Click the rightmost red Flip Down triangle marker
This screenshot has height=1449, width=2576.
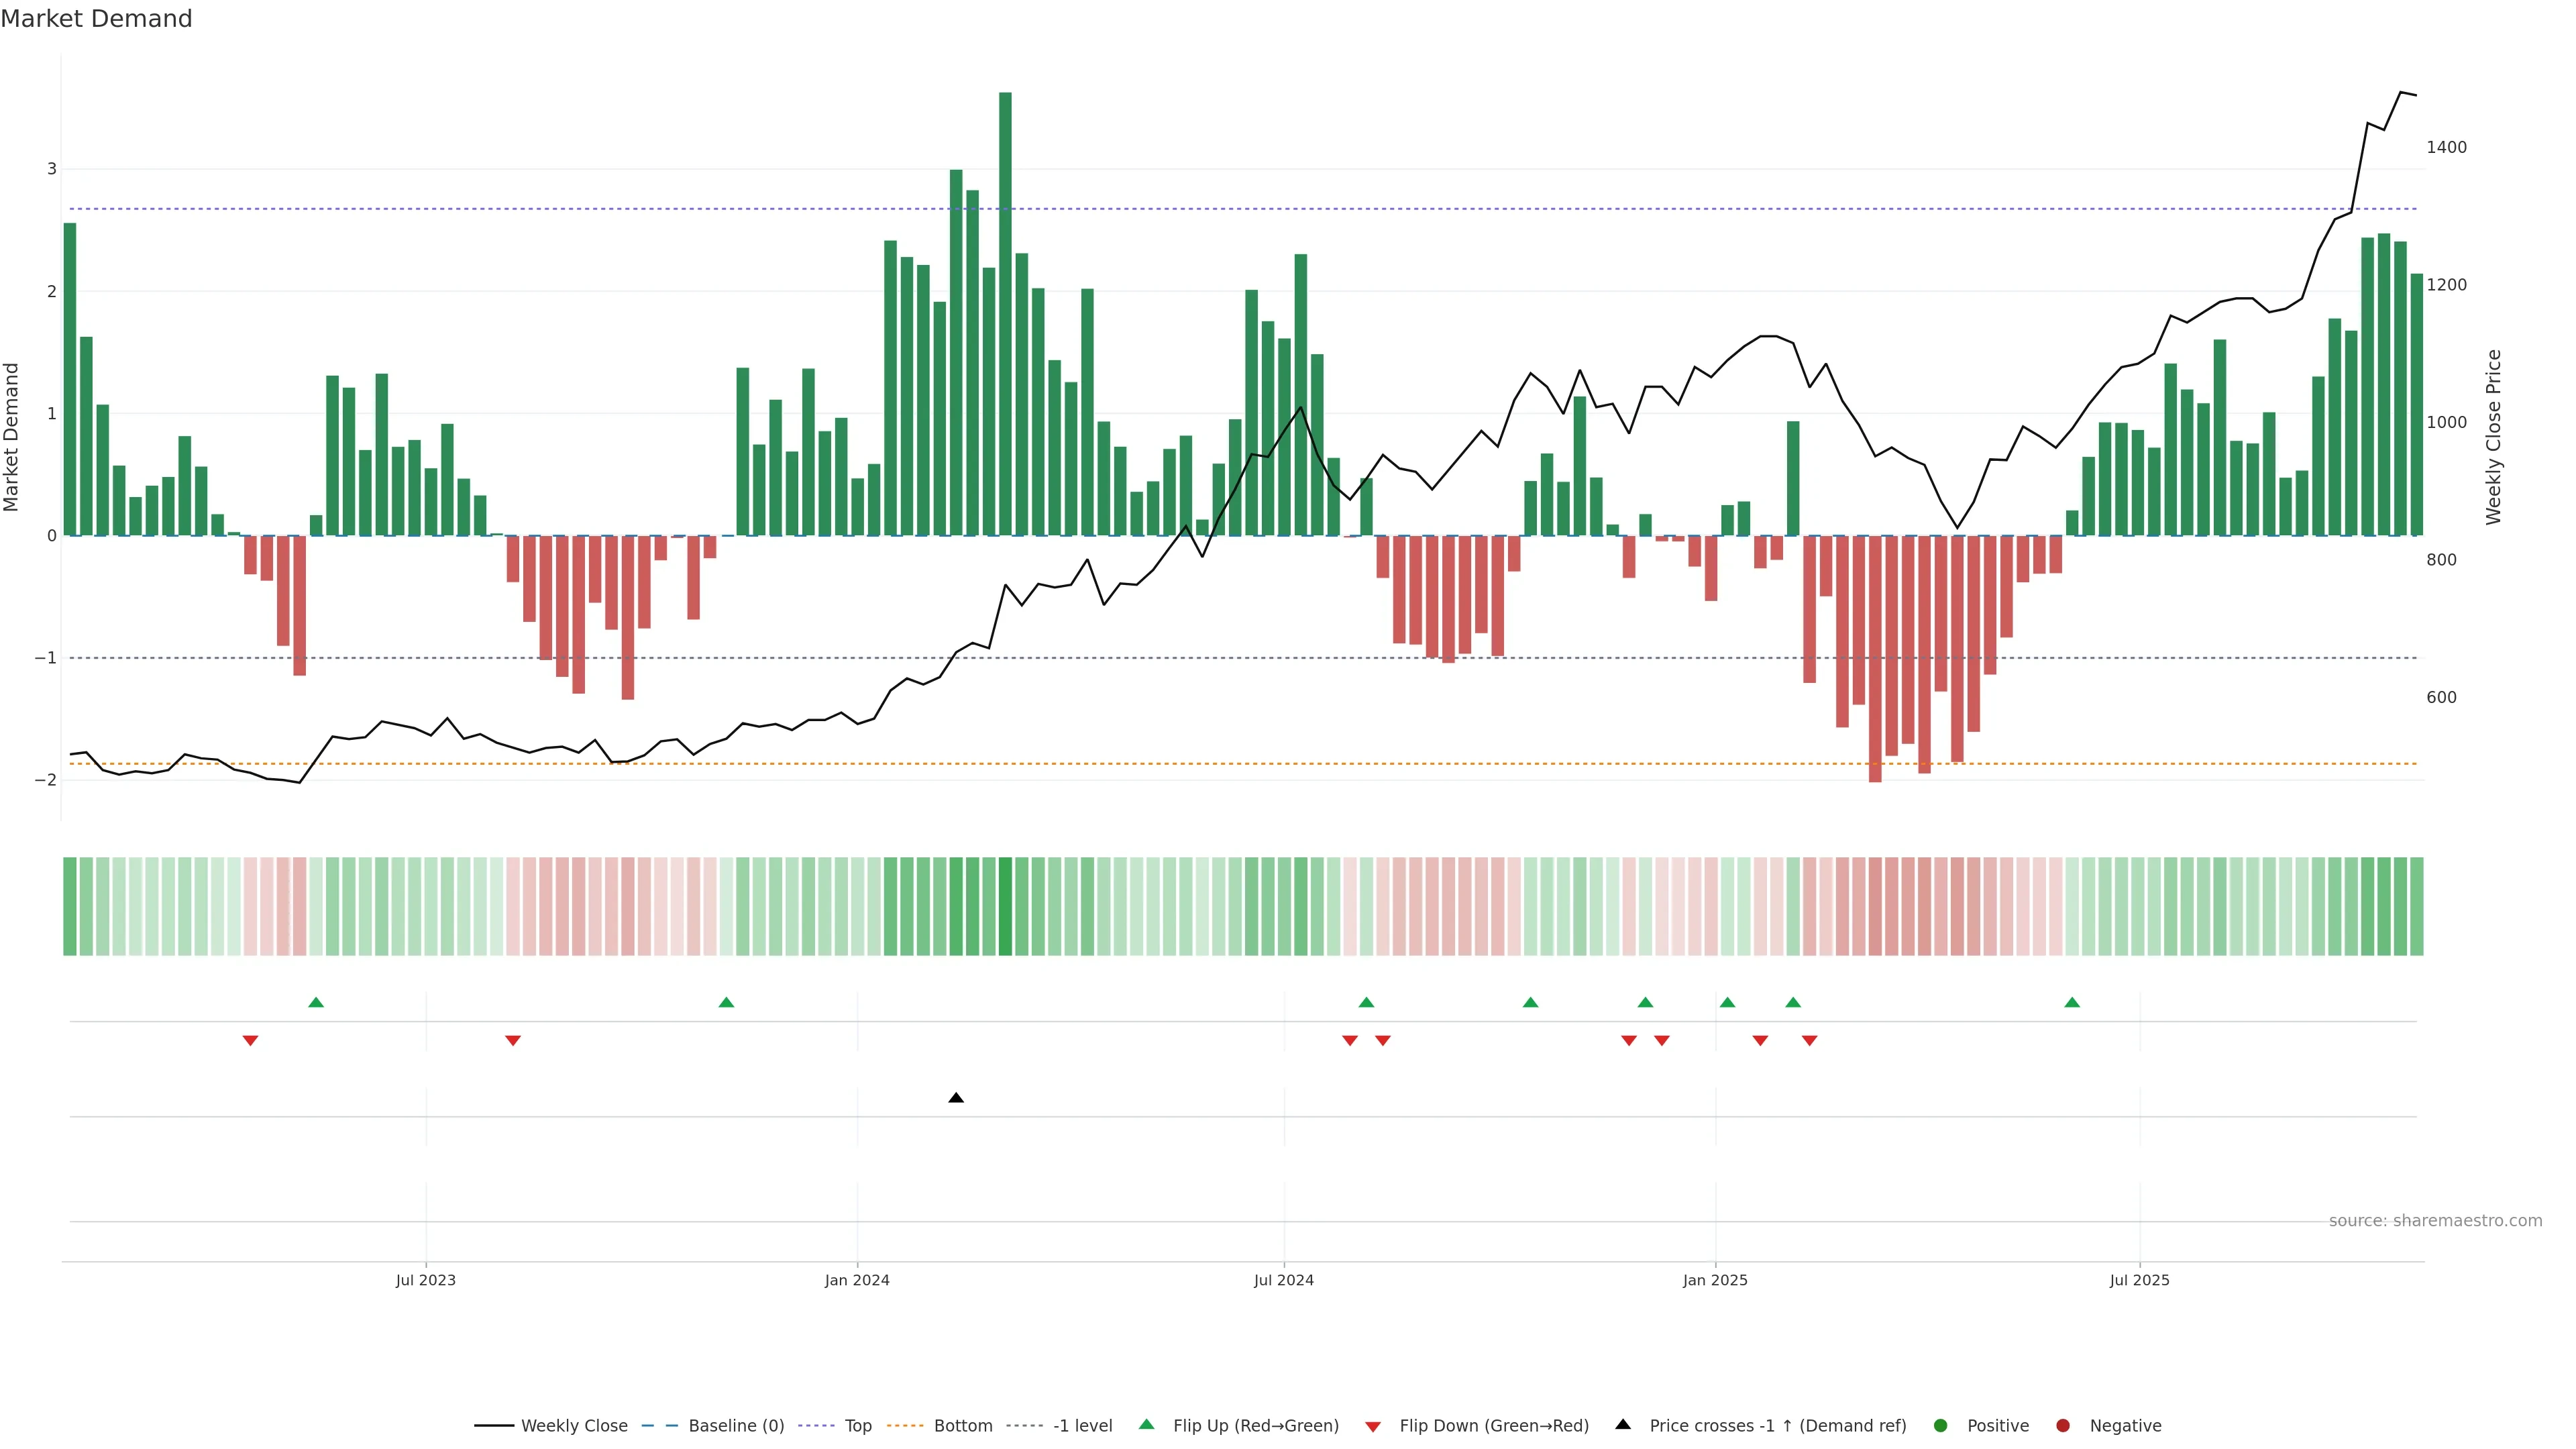pyautogui.click(x=1809, y=1041)
